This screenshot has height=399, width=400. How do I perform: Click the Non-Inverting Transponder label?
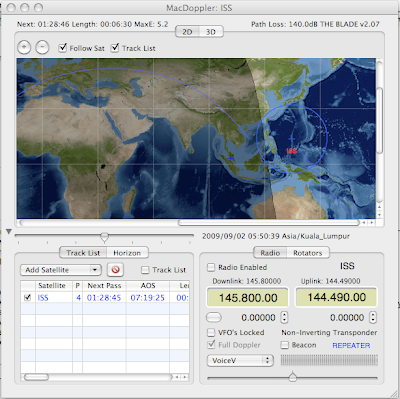(329, 332)
